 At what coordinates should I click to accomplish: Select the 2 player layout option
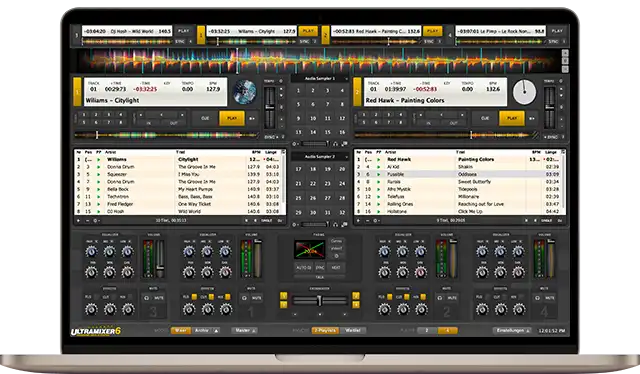pyautogui.click(x=427, y=330)
